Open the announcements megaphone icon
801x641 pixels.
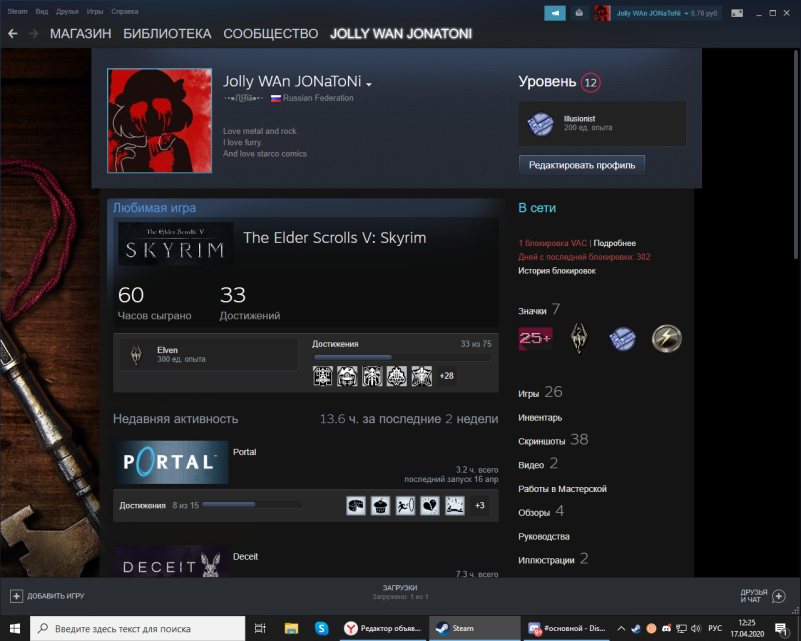pyautogui.click(x=555, y=13)
